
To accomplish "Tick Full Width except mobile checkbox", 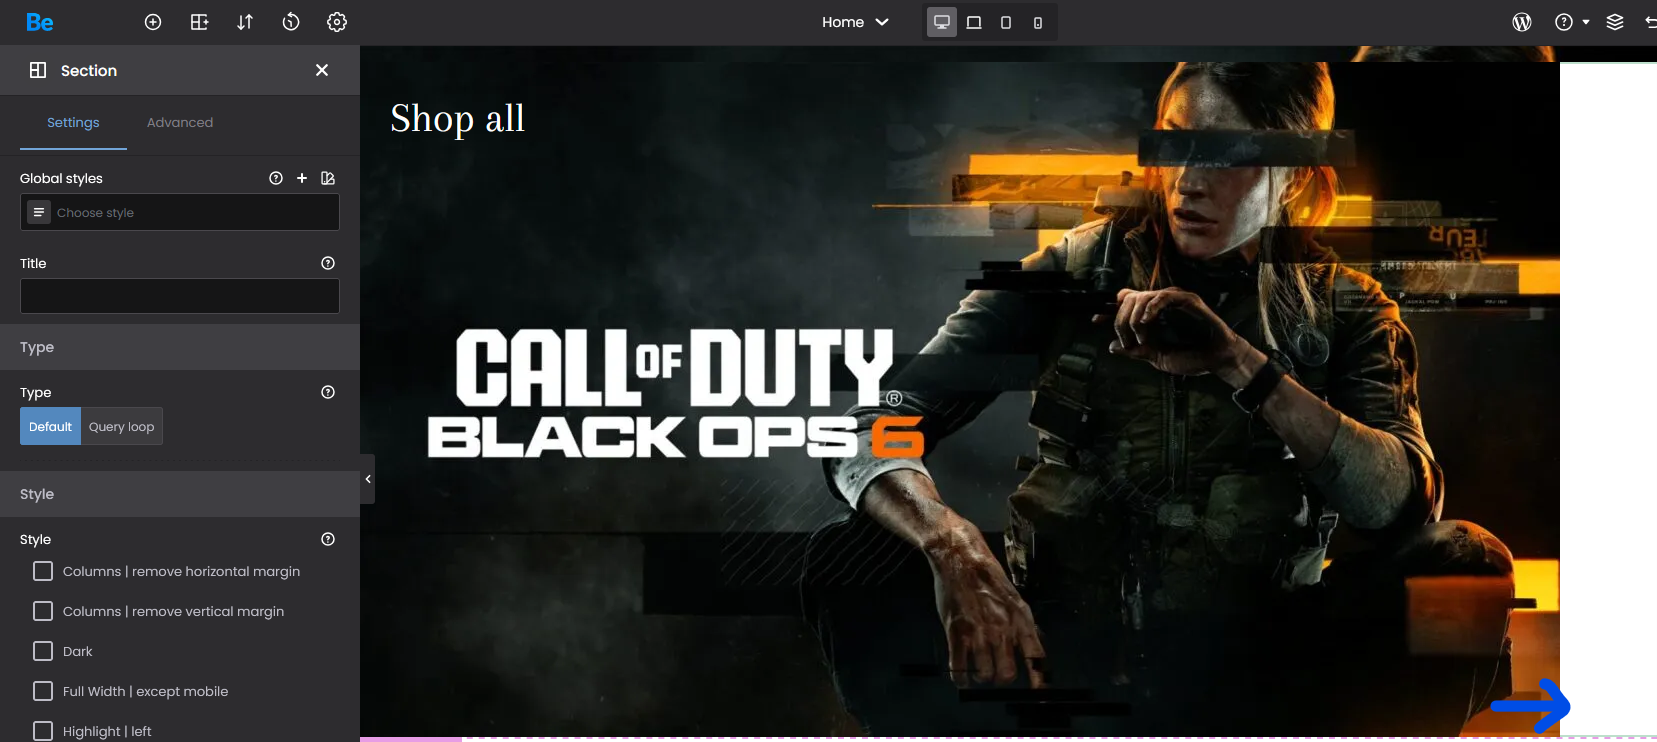I will (x=43, y=691).
